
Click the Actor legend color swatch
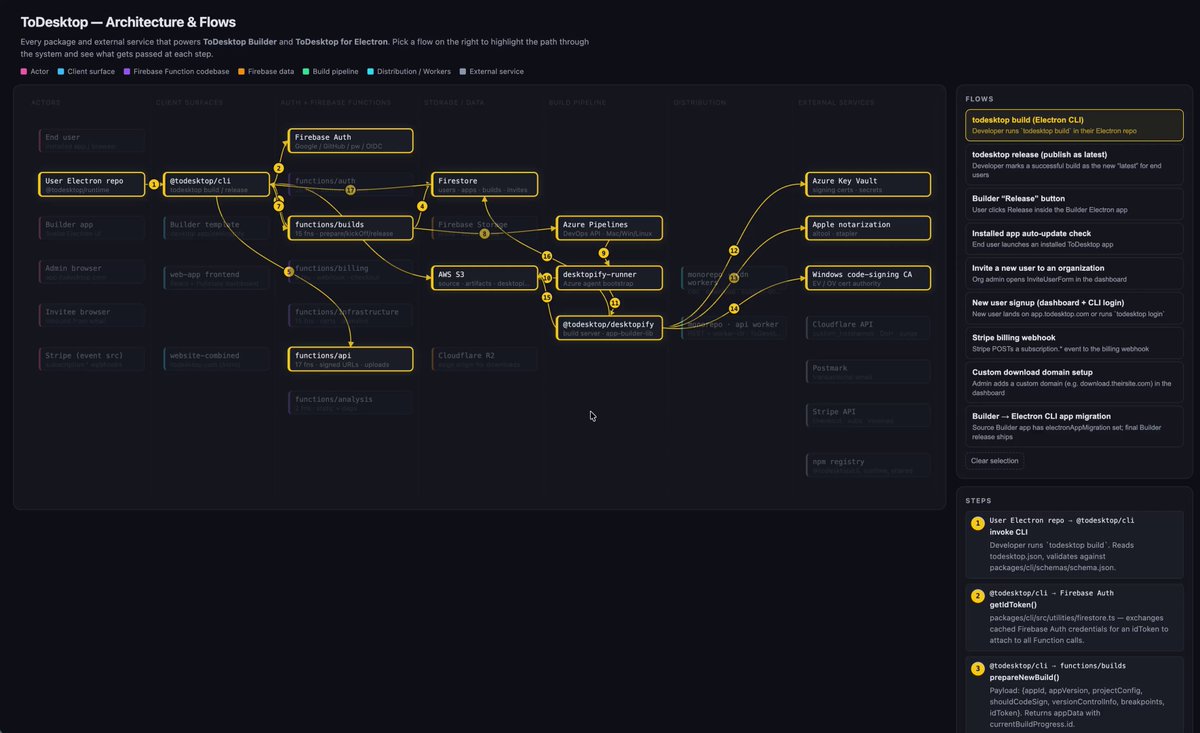24,72
